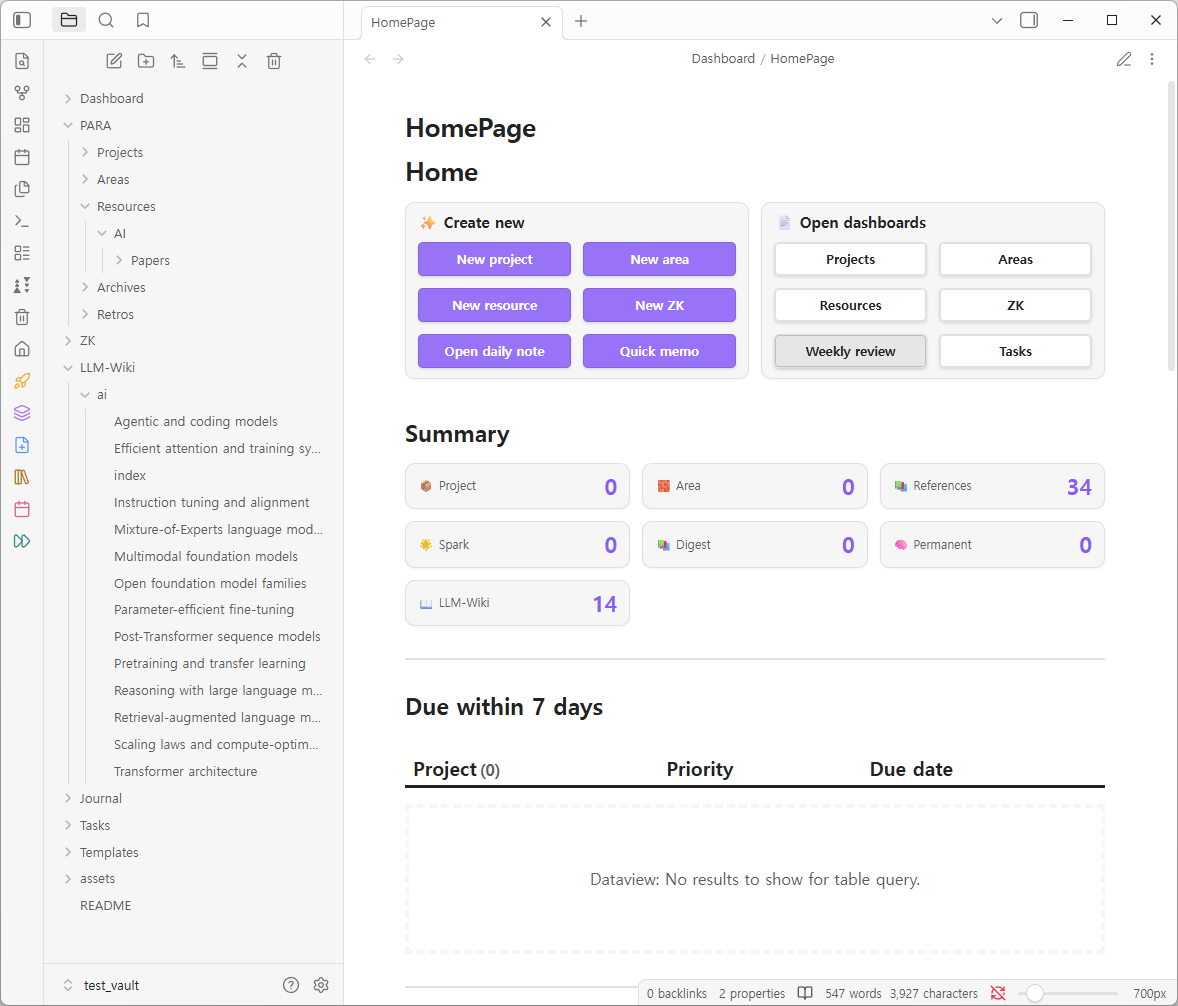The width and height of the screenshot is (1178, 1006).
Task: Click the 2 properties status item
Action: (751, 993)
